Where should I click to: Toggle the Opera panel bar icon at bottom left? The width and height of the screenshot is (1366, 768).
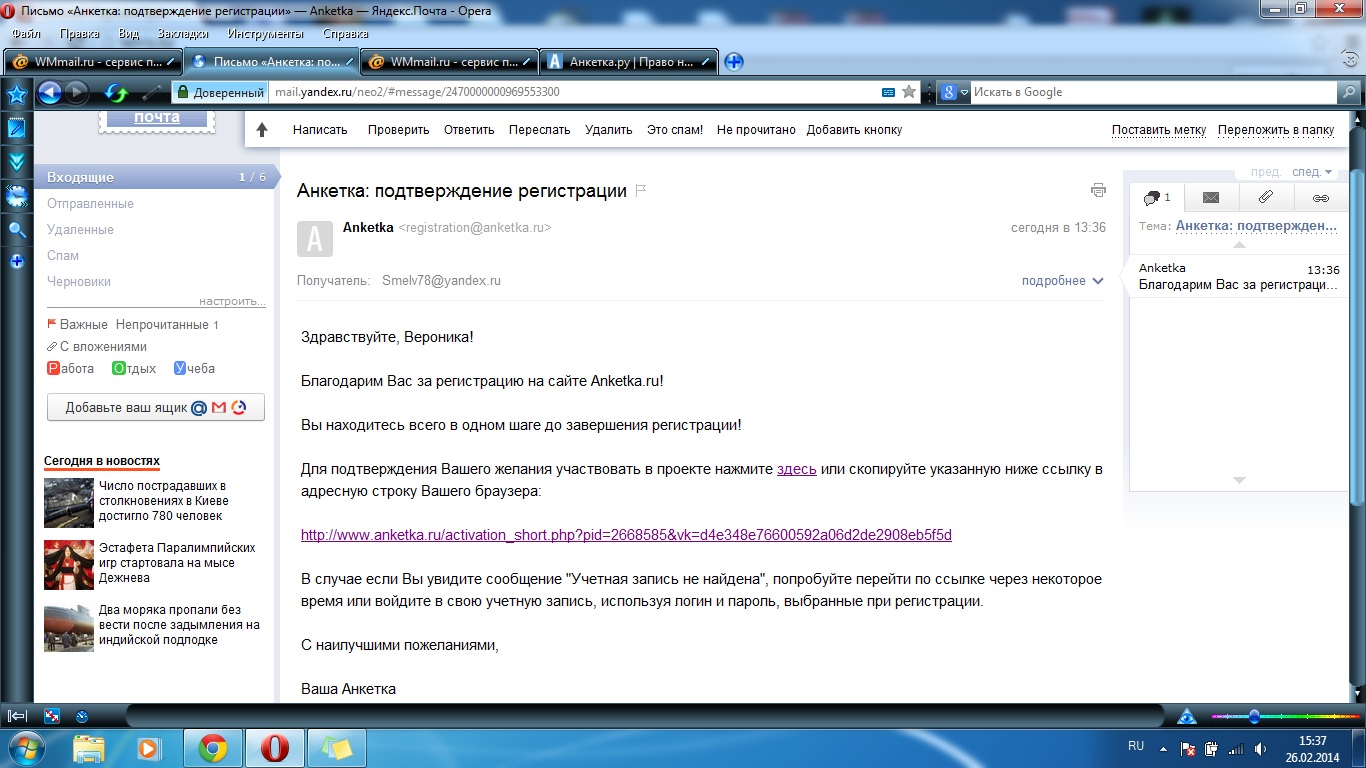point(17,715)
